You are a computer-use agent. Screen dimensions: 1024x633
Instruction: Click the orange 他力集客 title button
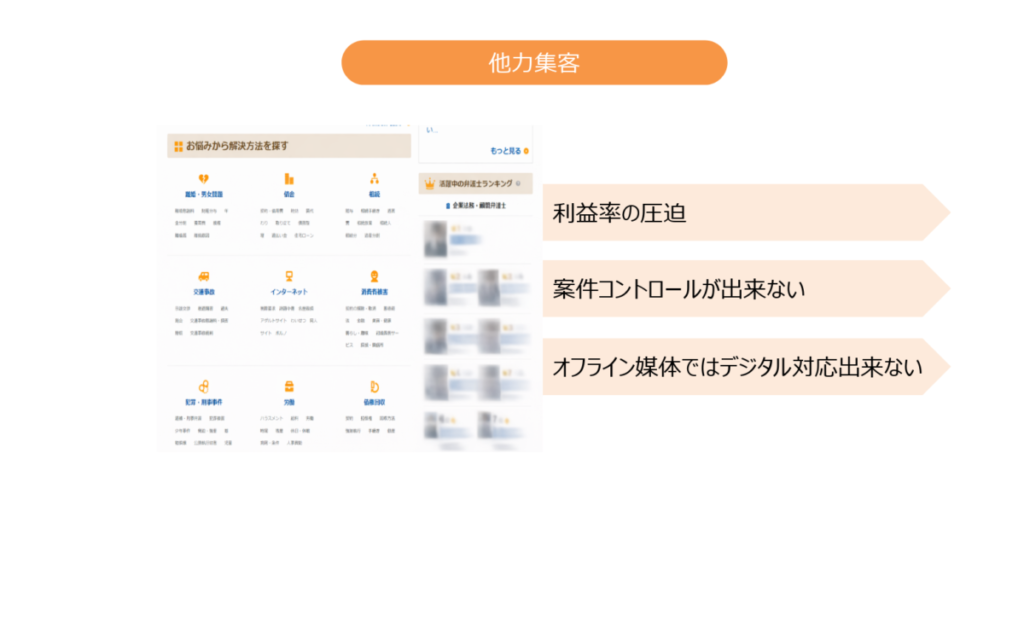click(534, 63)
